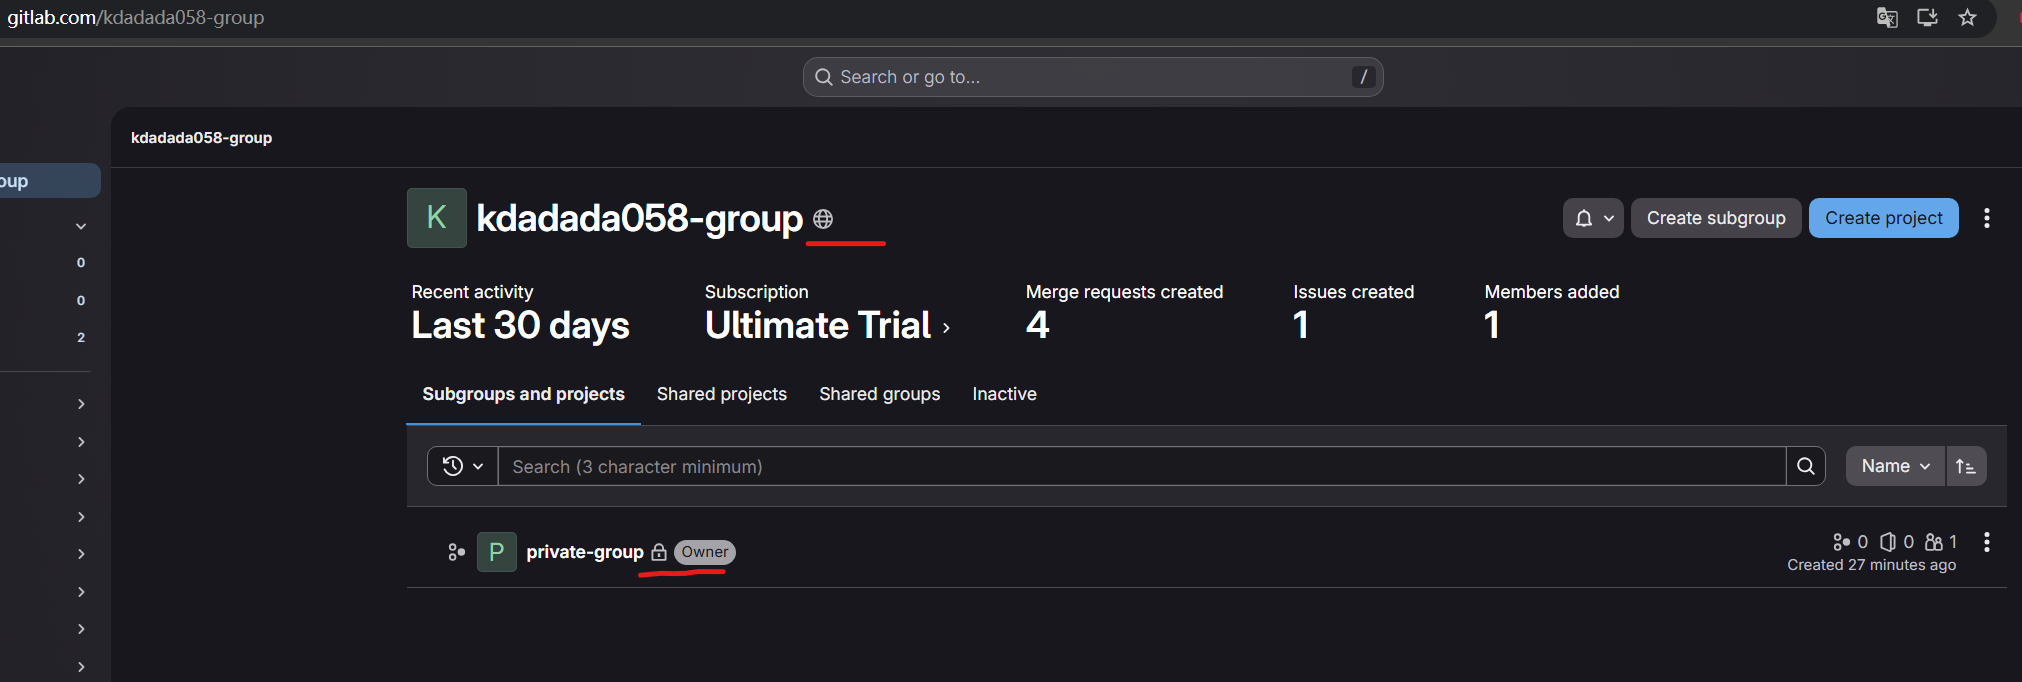Open recent searches history dropdown
2022x682 pixels.
[463, 466]
